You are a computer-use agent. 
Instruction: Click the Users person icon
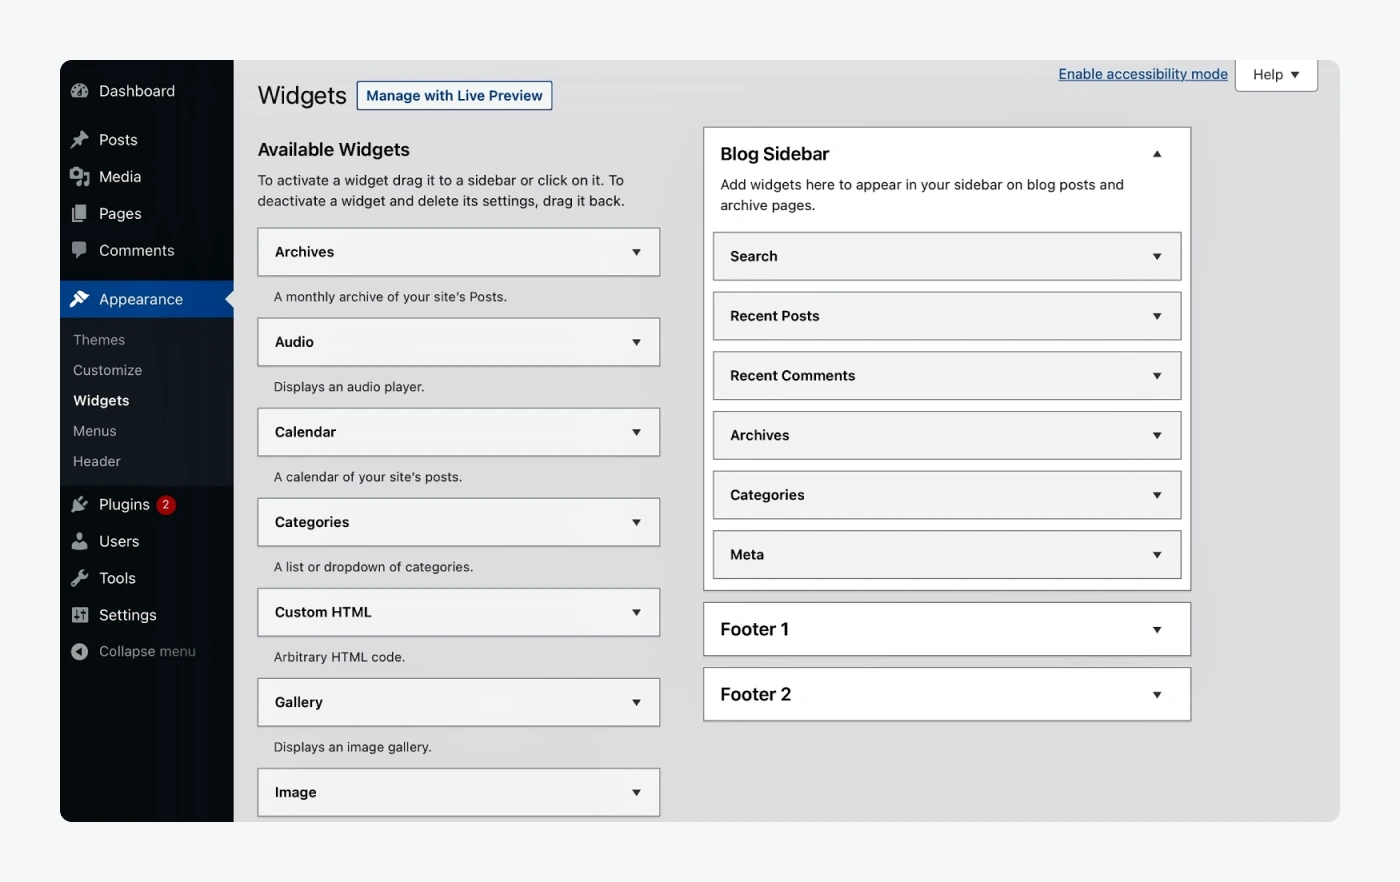80,541
